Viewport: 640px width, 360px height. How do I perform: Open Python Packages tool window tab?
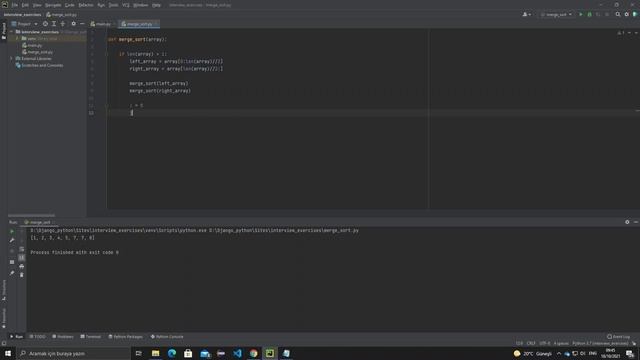pyautogui.click(x=126, y=337)
